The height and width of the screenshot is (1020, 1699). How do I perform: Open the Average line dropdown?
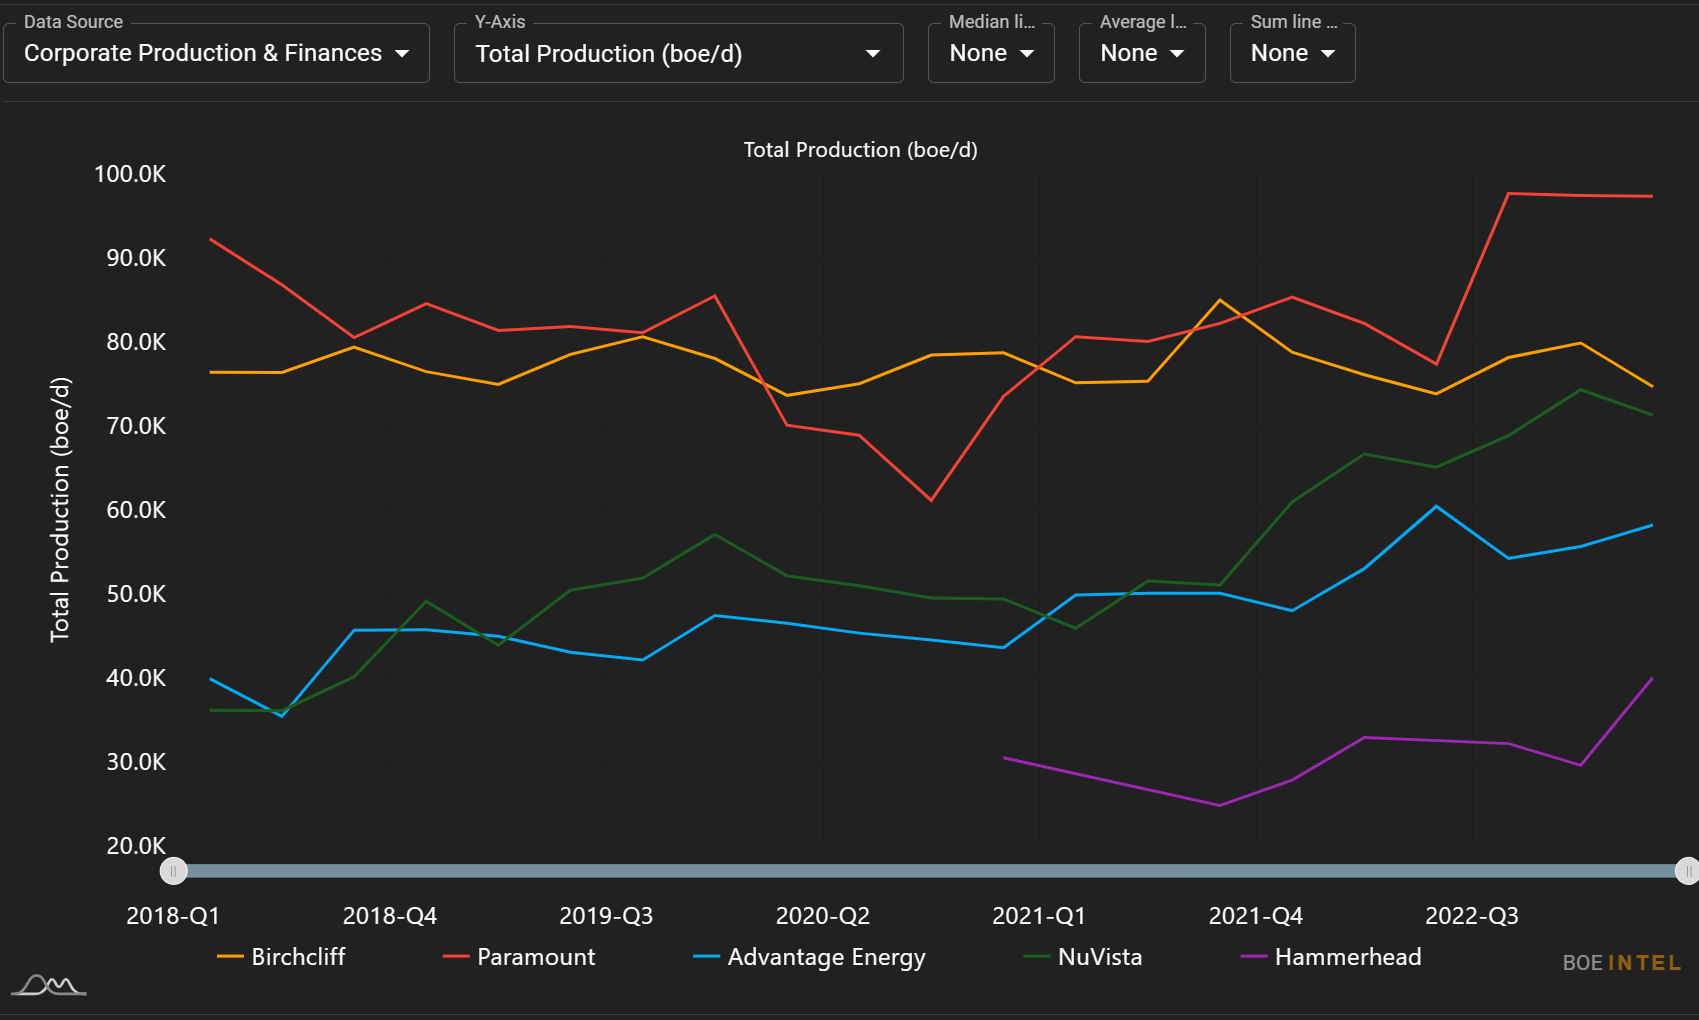(1142, 53)
